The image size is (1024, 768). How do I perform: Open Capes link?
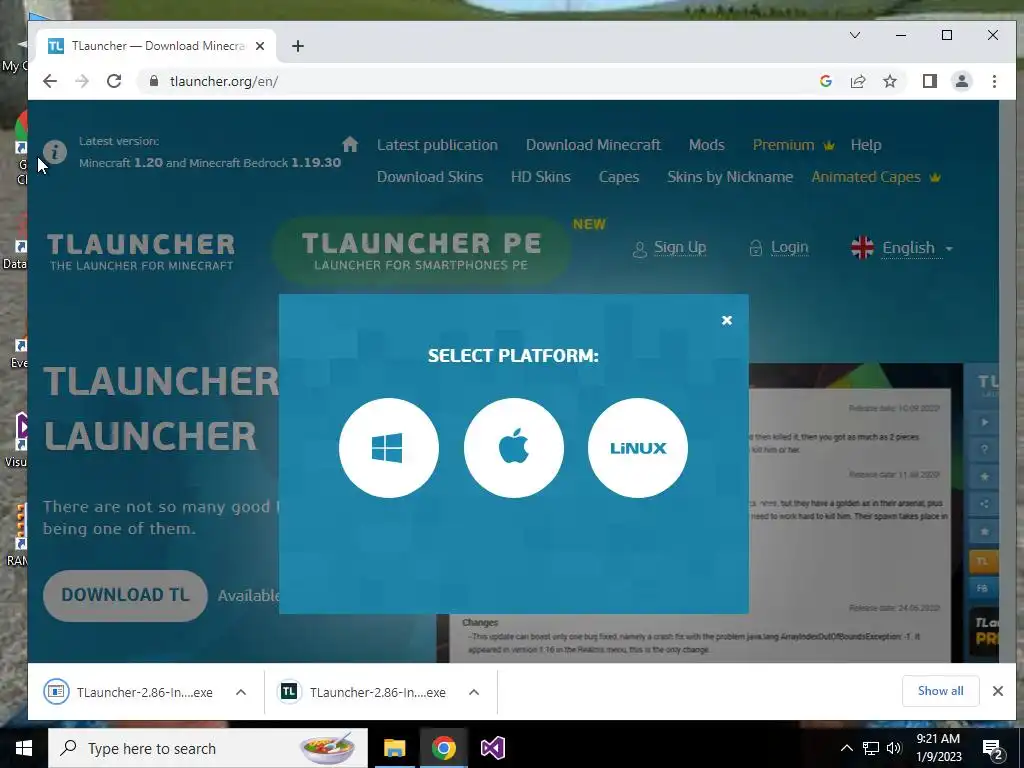(x=619, y=177)
